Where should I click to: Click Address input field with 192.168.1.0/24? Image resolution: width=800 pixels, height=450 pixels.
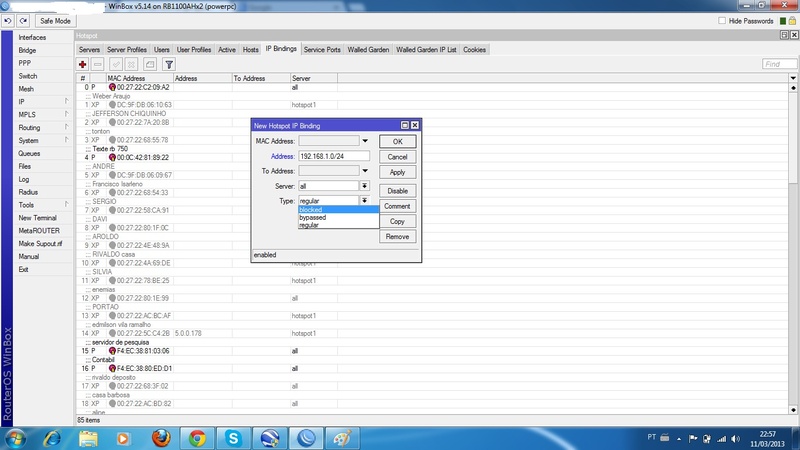coord(334,156)
